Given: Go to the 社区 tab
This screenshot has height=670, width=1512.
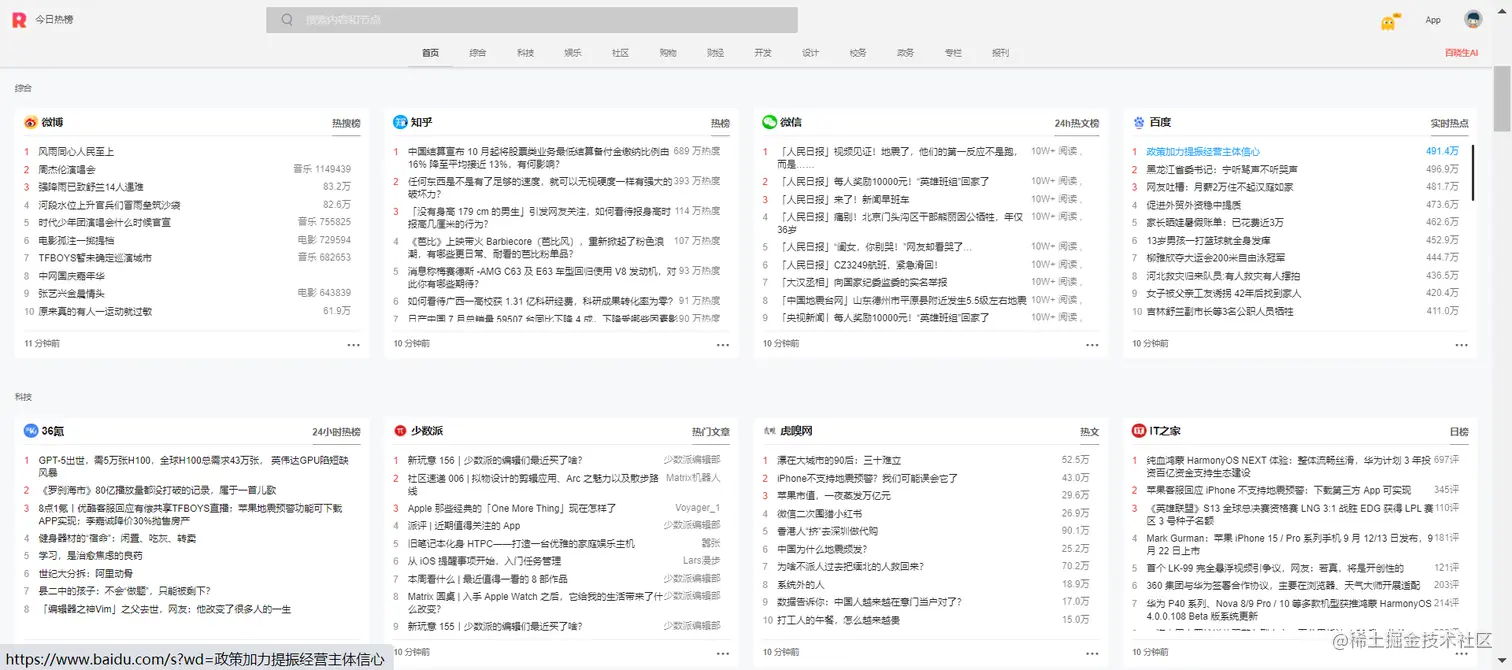Looking at the screenshot, I should click(620, 53).
